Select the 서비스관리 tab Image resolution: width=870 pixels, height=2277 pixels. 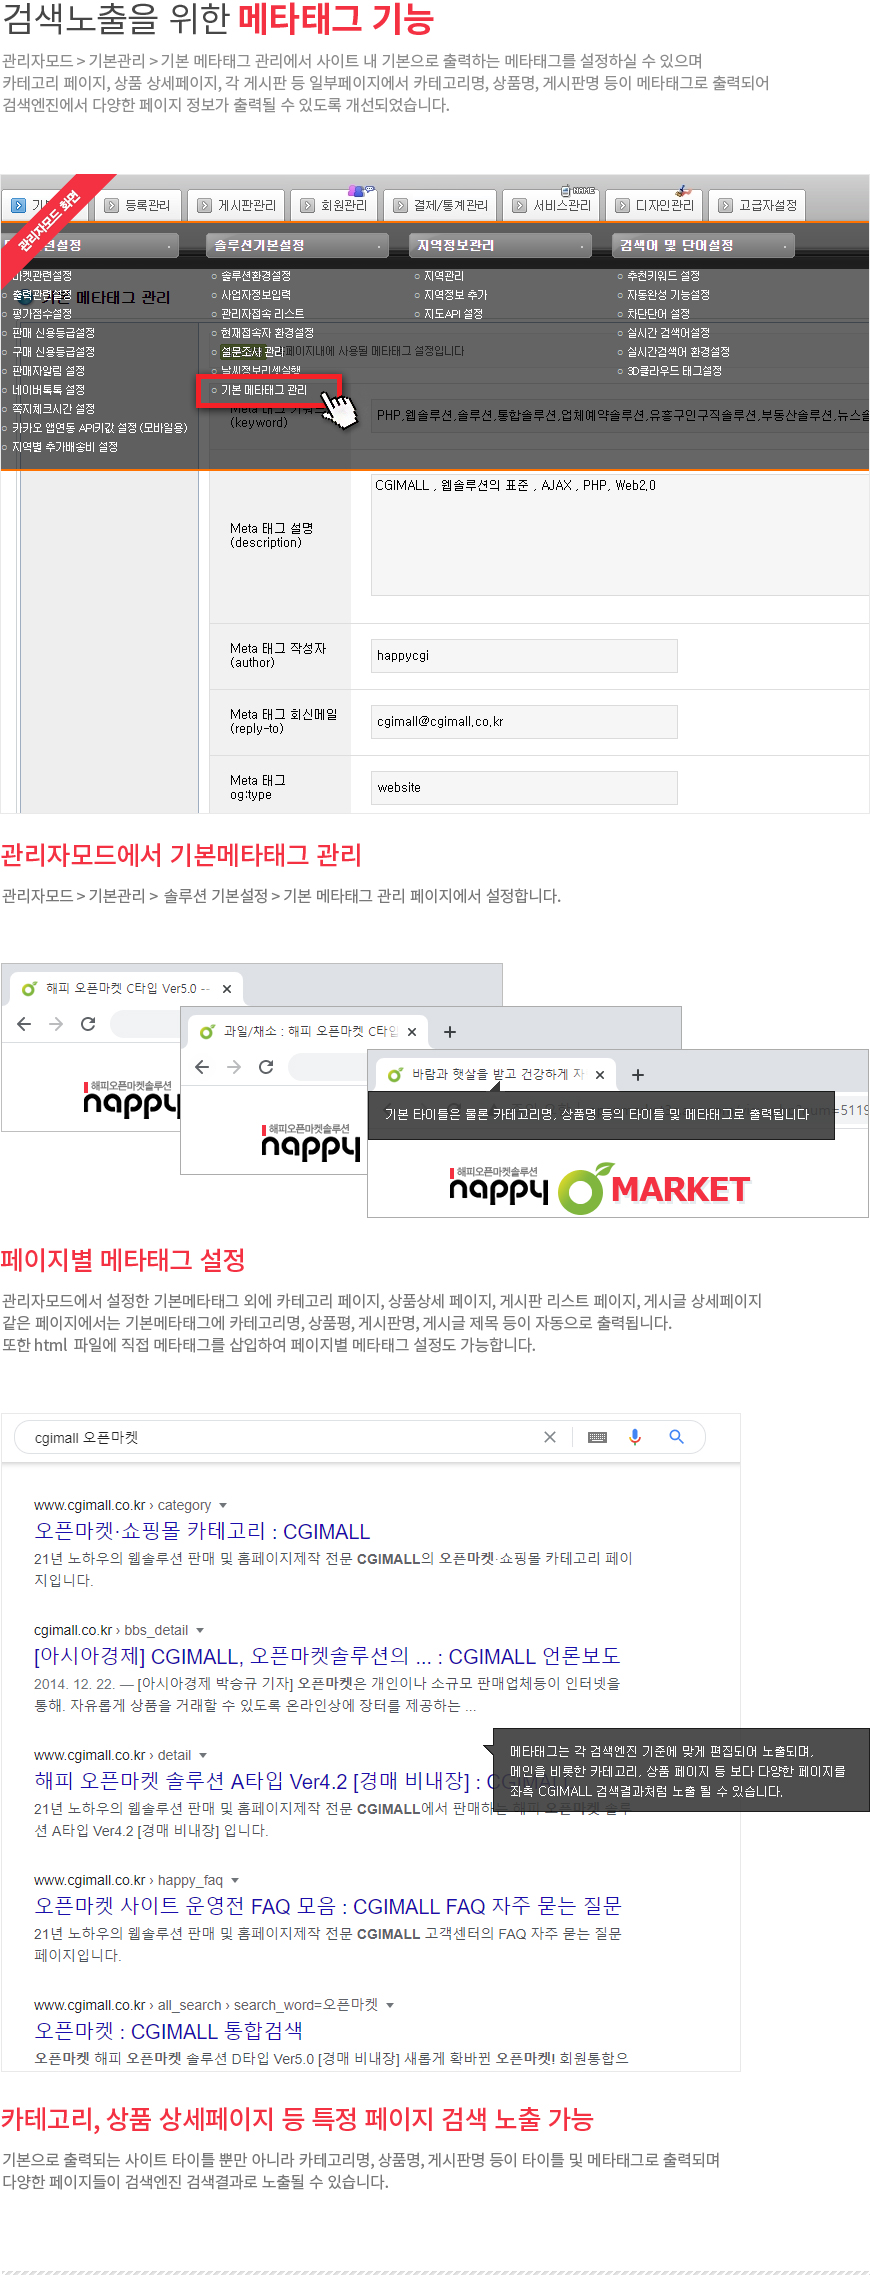click(x=552, y=205)
